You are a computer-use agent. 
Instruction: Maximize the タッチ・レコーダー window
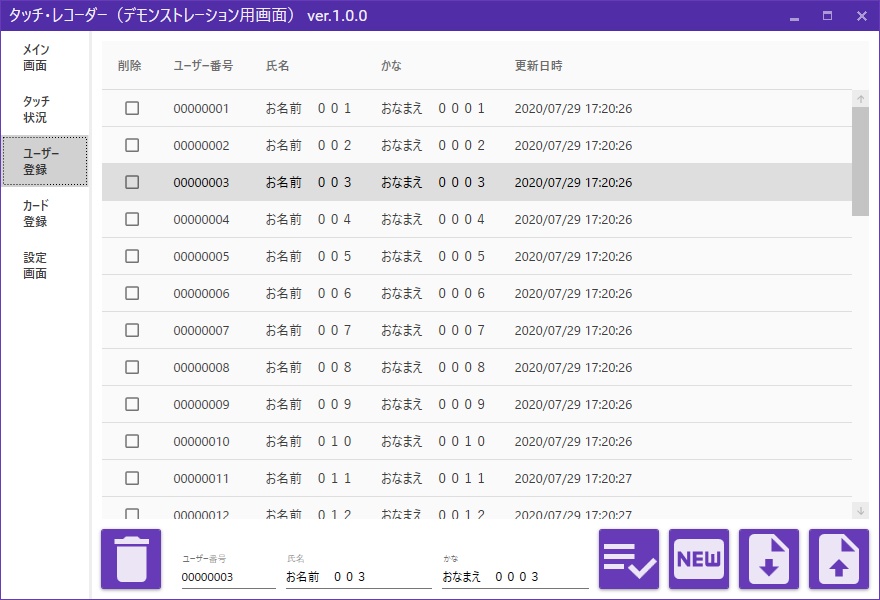pos(827,16)
